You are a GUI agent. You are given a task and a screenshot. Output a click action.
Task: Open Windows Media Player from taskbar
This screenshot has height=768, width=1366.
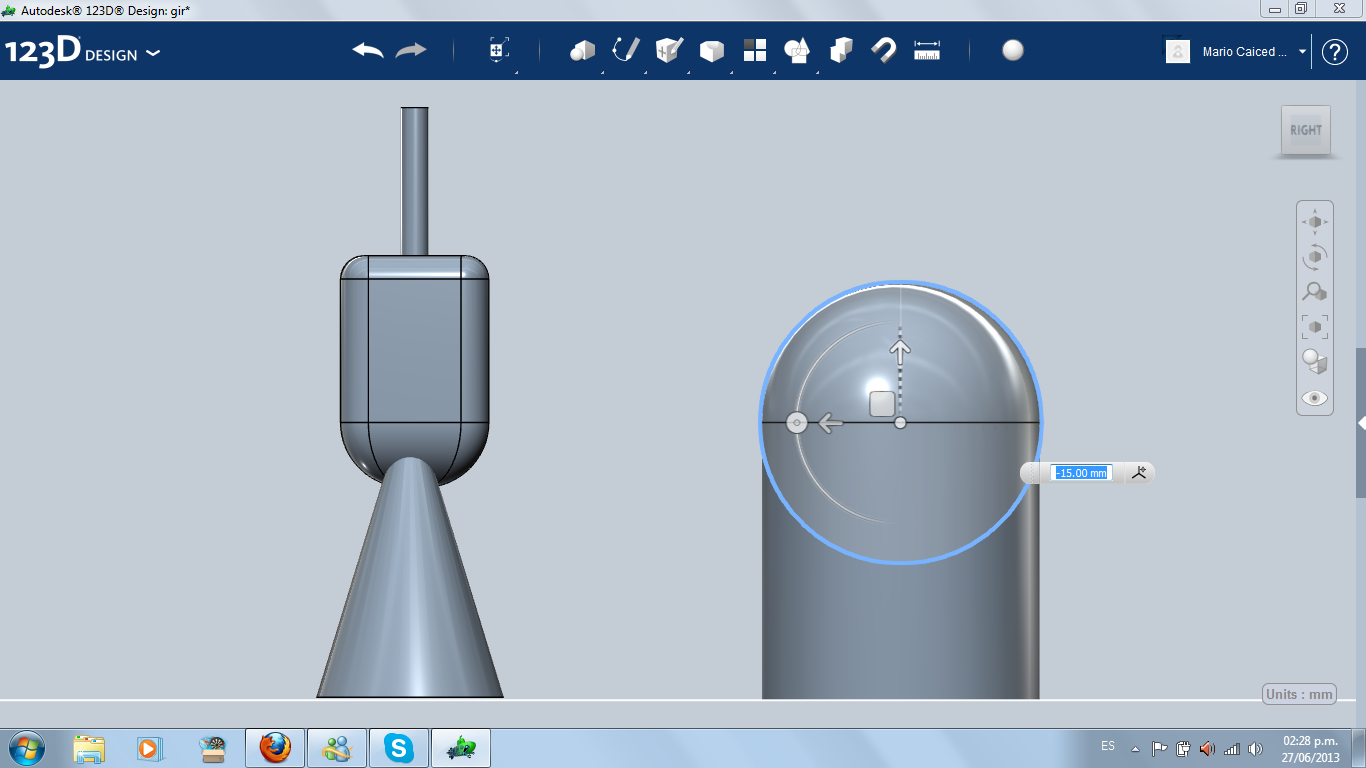coord(149,748)
